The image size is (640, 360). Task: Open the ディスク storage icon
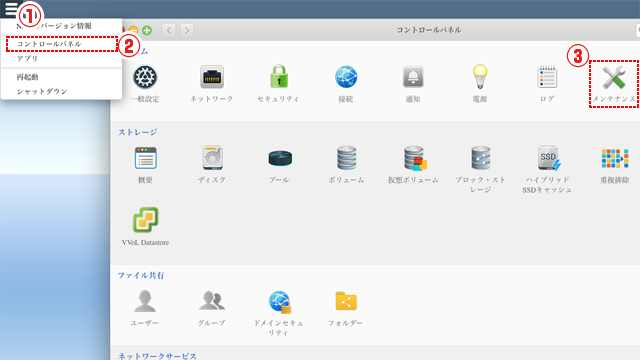click(212, 158)
